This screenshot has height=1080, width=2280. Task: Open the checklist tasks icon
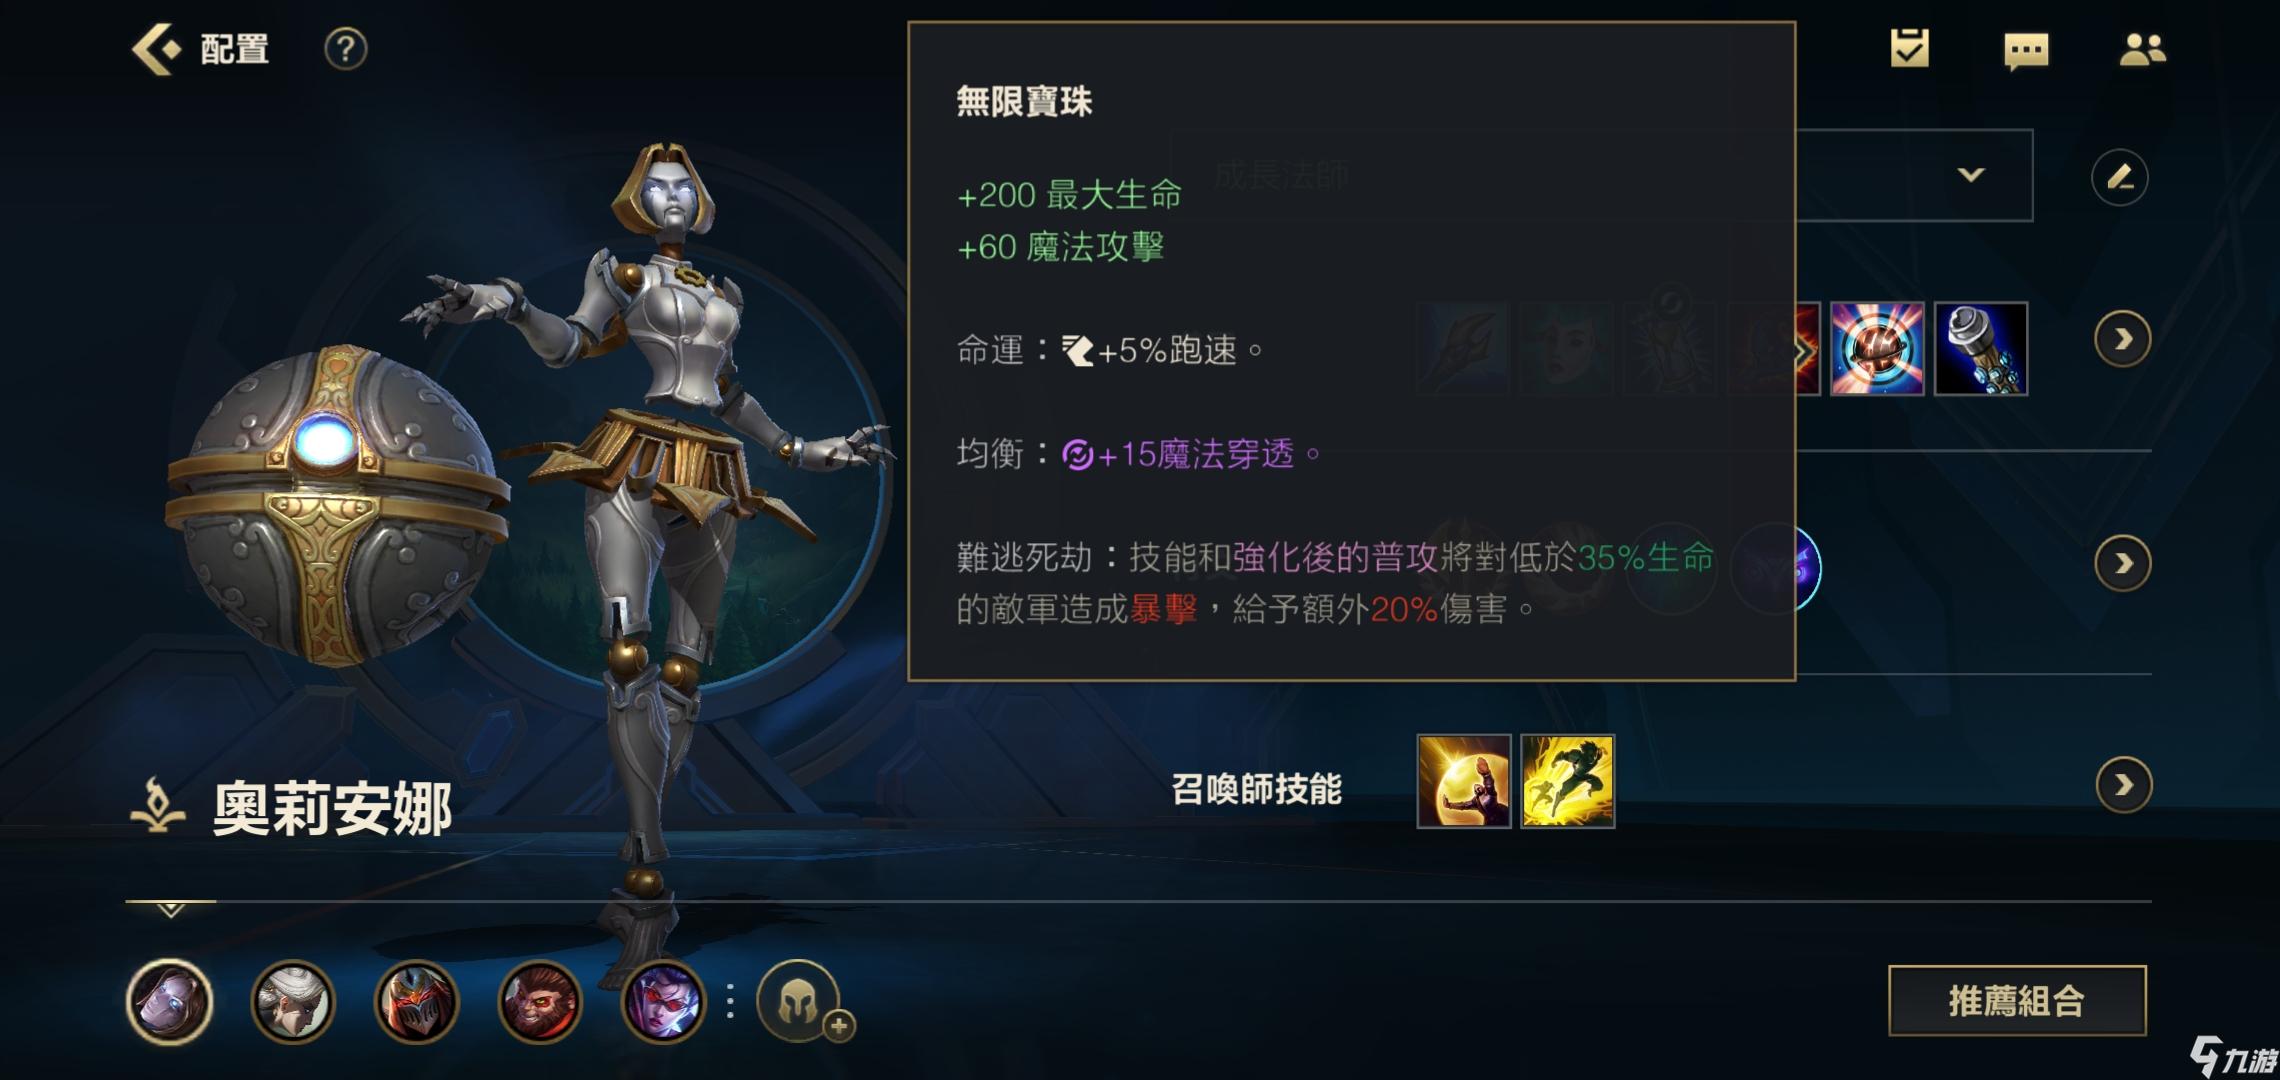(1909, 48)
